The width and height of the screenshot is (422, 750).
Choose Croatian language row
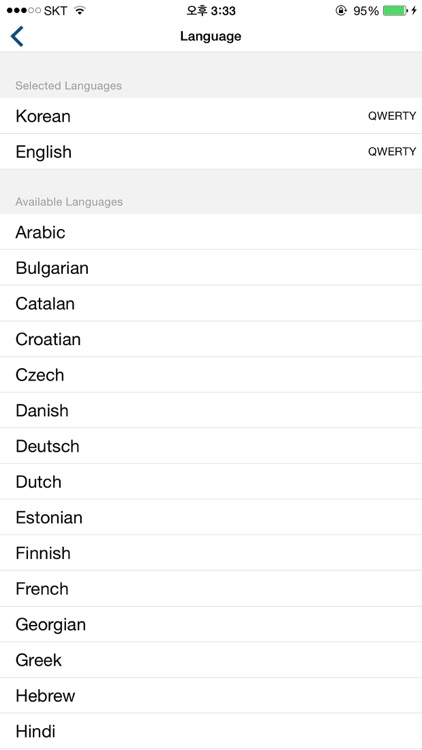[211, 339]
